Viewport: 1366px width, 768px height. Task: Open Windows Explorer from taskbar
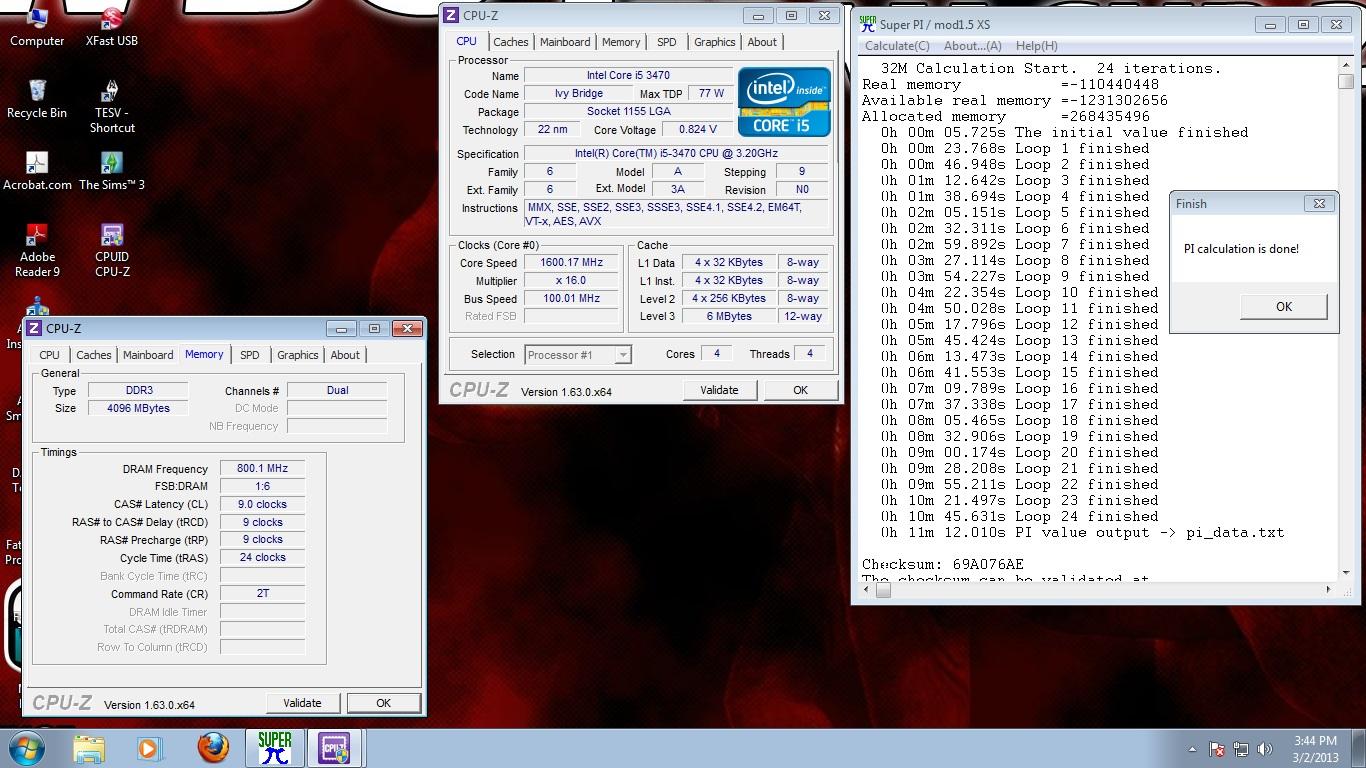(89, 748)
